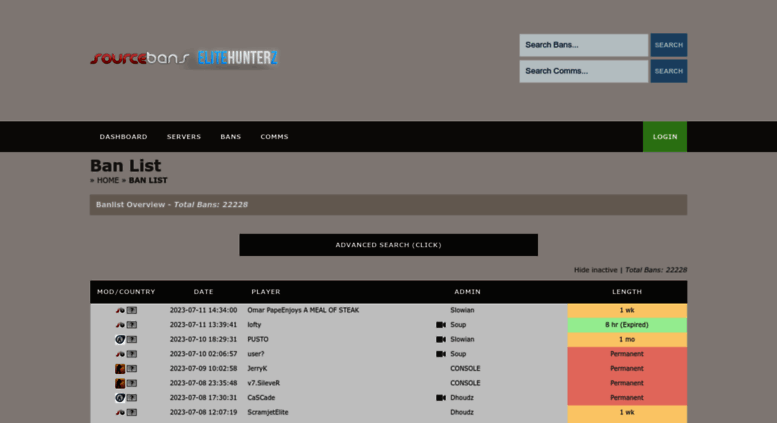Click player name CaSCade

coord(261,398)
